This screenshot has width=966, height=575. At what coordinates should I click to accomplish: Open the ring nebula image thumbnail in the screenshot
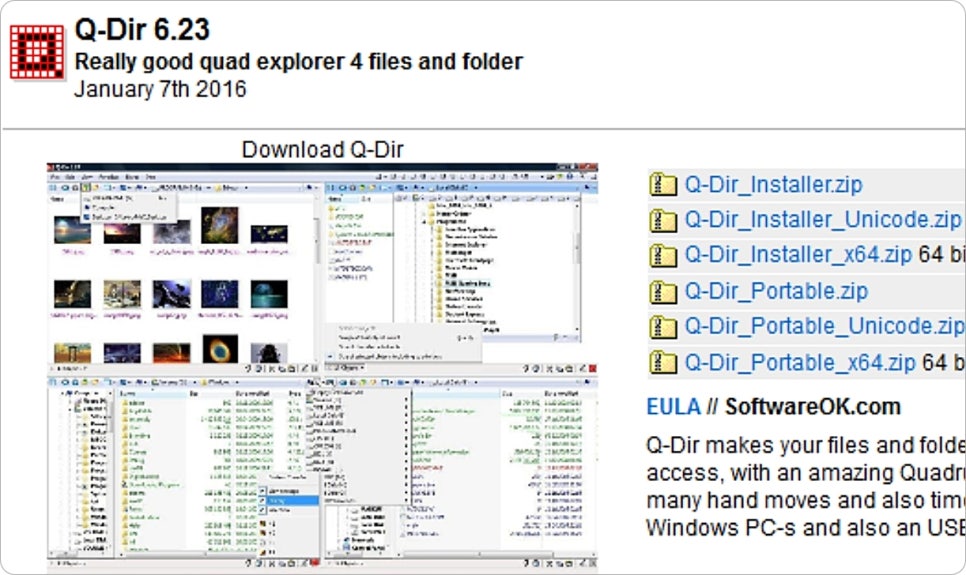tap(220, 349)
